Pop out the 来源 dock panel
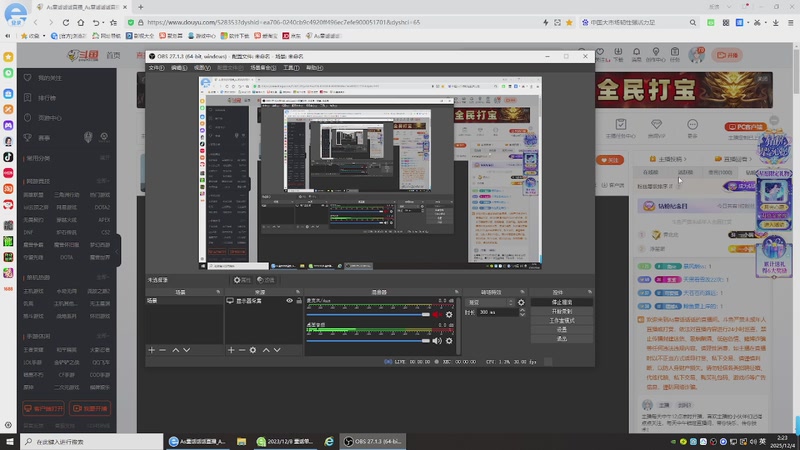 click(298, 292)
